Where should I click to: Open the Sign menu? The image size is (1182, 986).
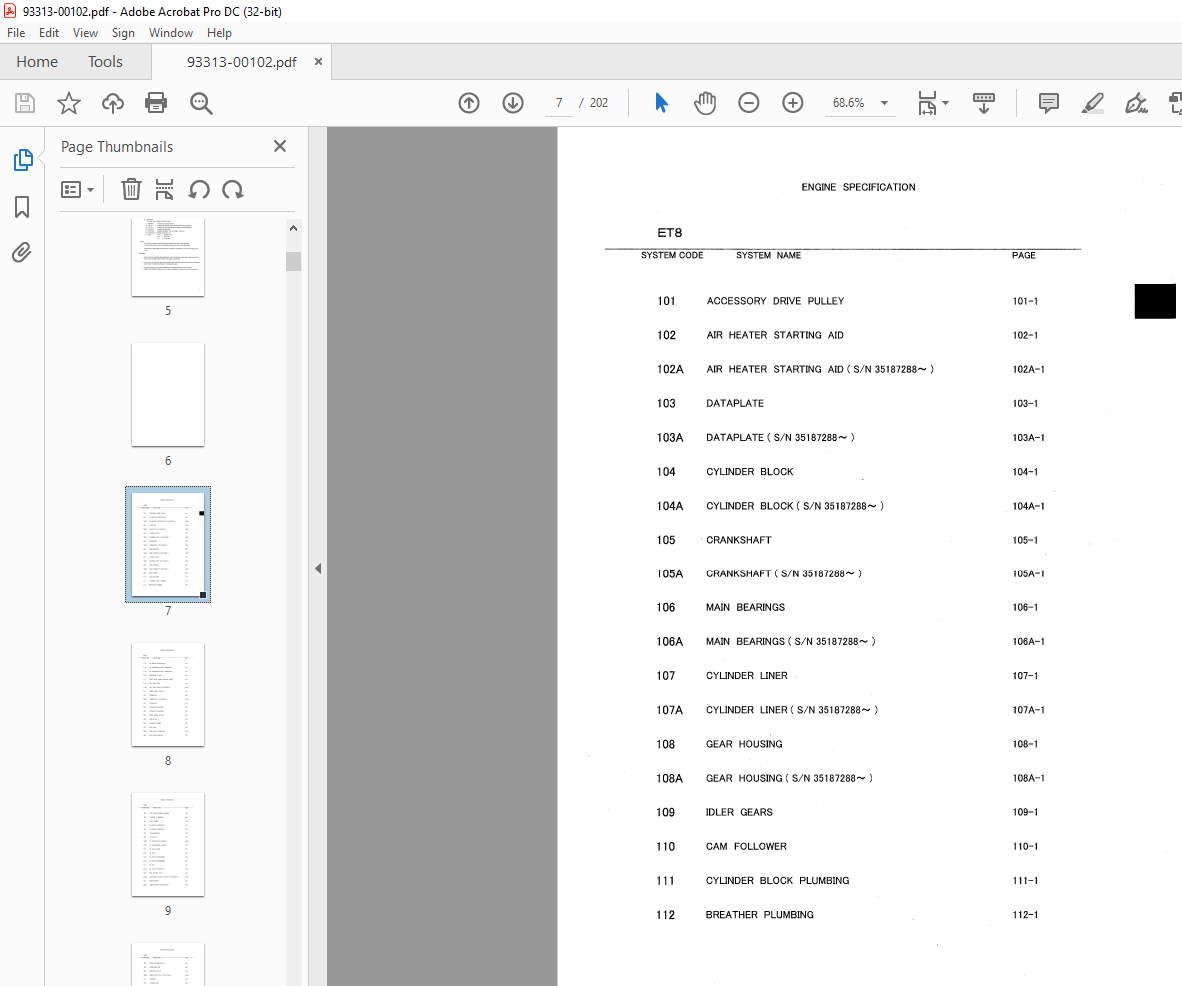123,33
